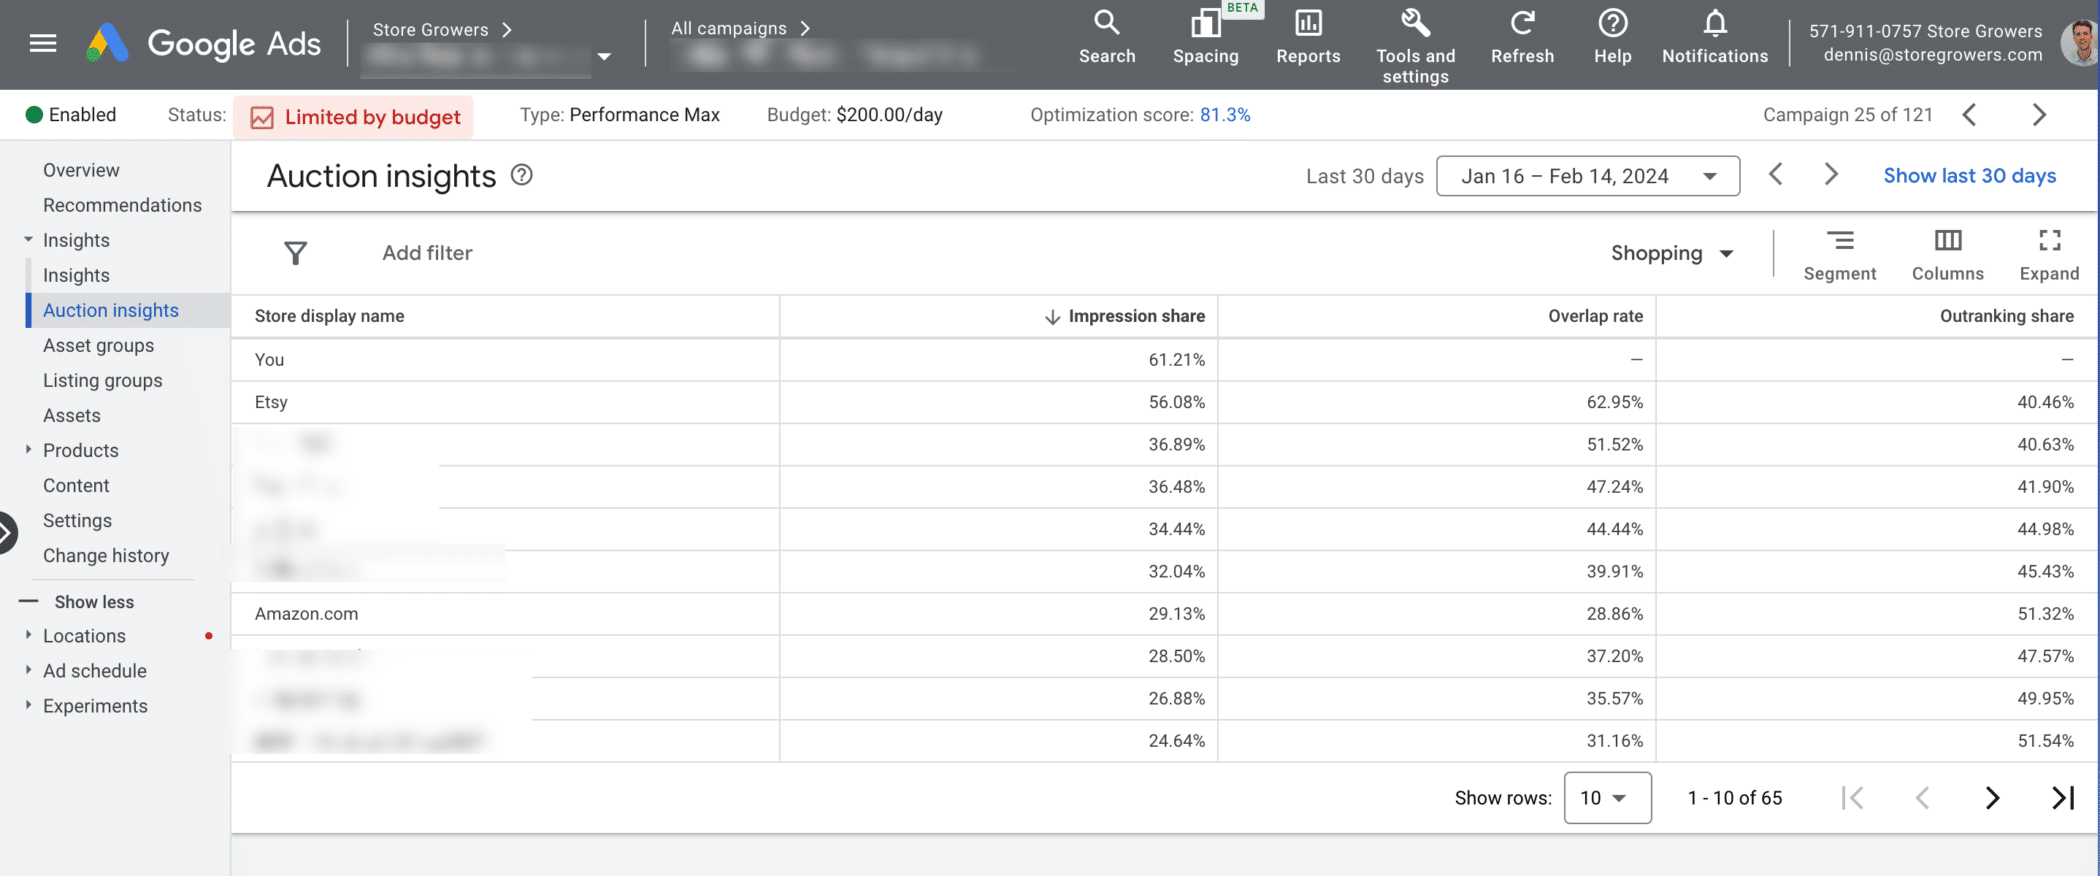Expand the collapsed side panel arrow
Screen dimensions: 2100x876
pos(7,533)
